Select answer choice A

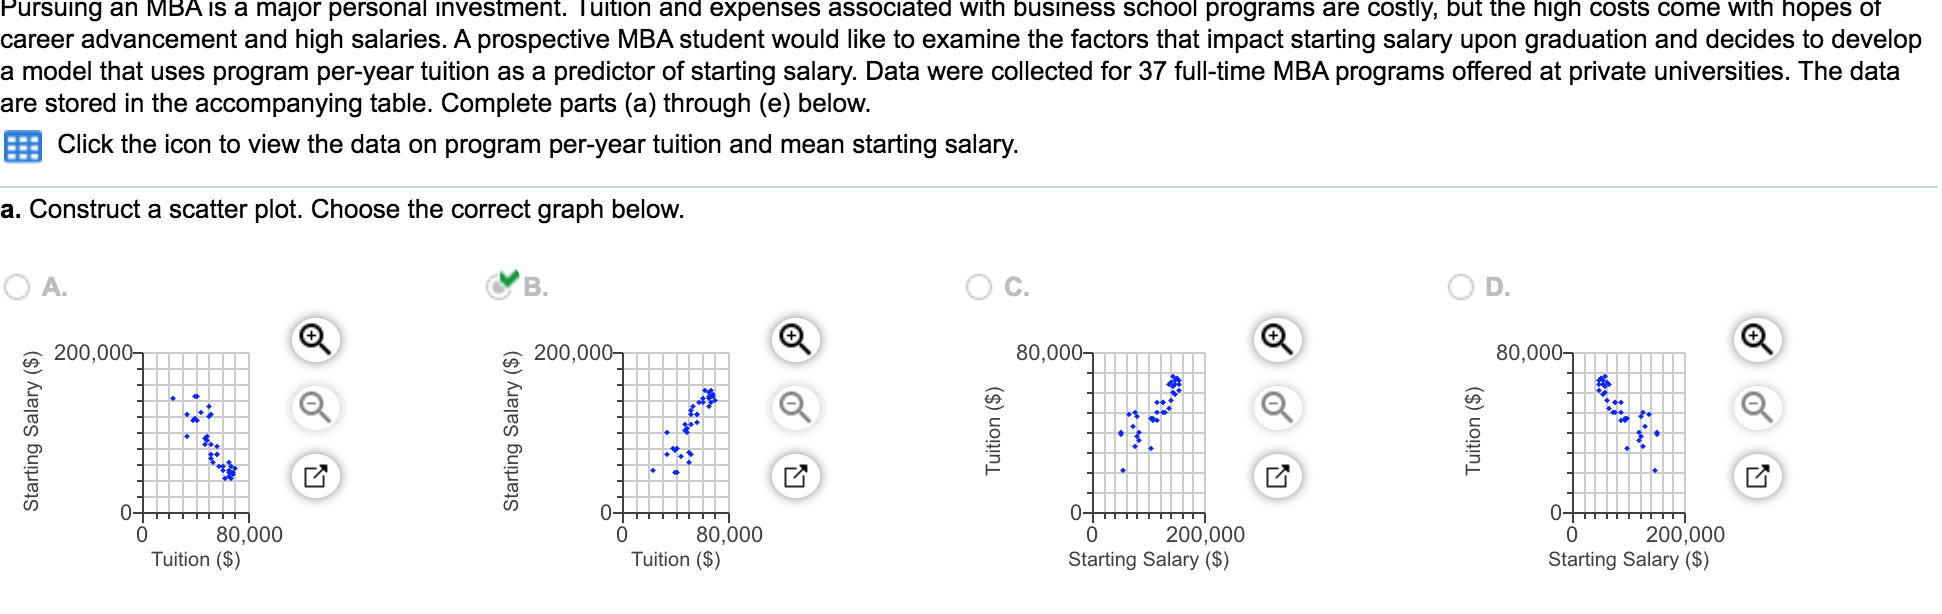coord(16,287)
